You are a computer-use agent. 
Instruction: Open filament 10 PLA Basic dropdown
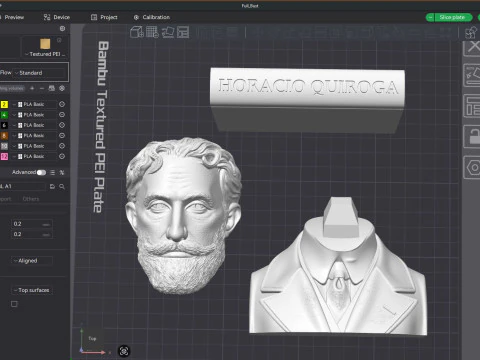pos(34,146)
